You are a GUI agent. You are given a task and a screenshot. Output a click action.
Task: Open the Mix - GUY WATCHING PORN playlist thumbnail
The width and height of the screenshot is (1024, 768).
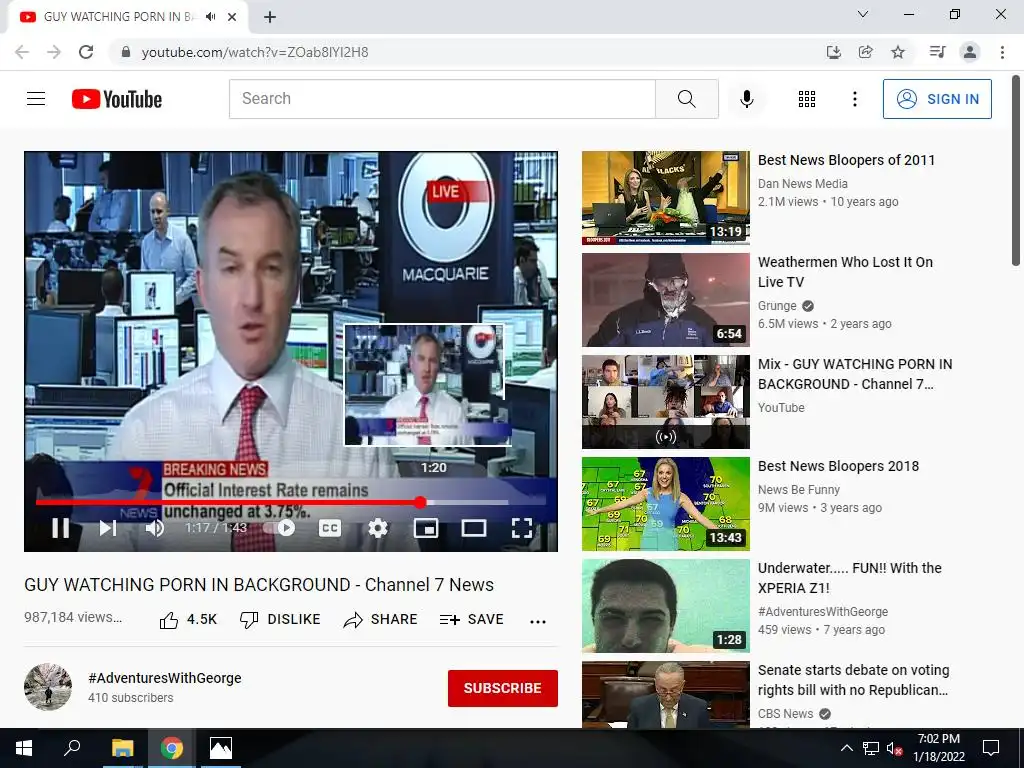(x=665, y=402)
